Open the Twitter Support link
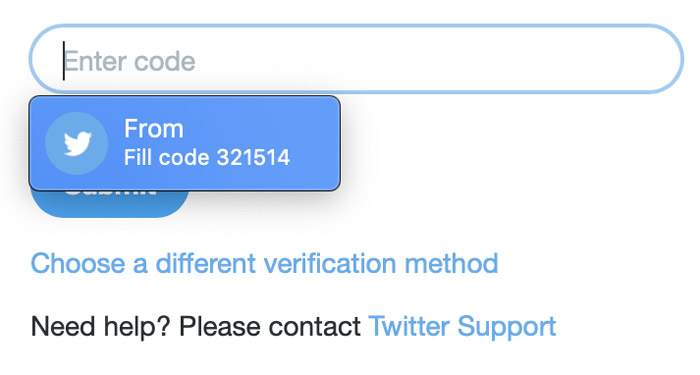 [462, 326]
